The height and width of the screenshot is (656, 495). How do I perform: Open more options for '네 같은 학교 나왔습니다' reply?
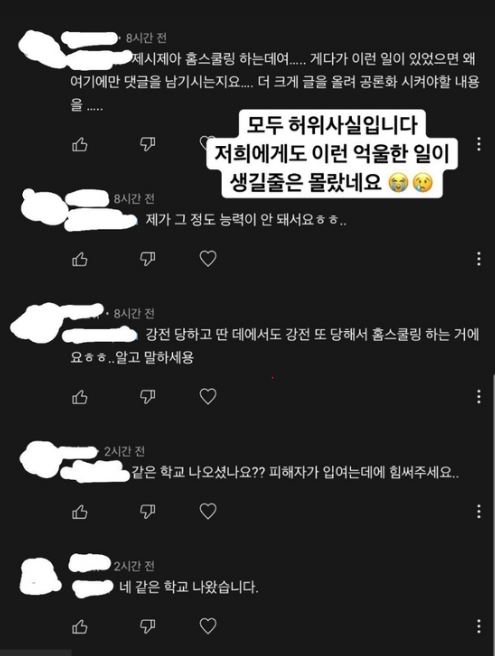coord(479,626)
